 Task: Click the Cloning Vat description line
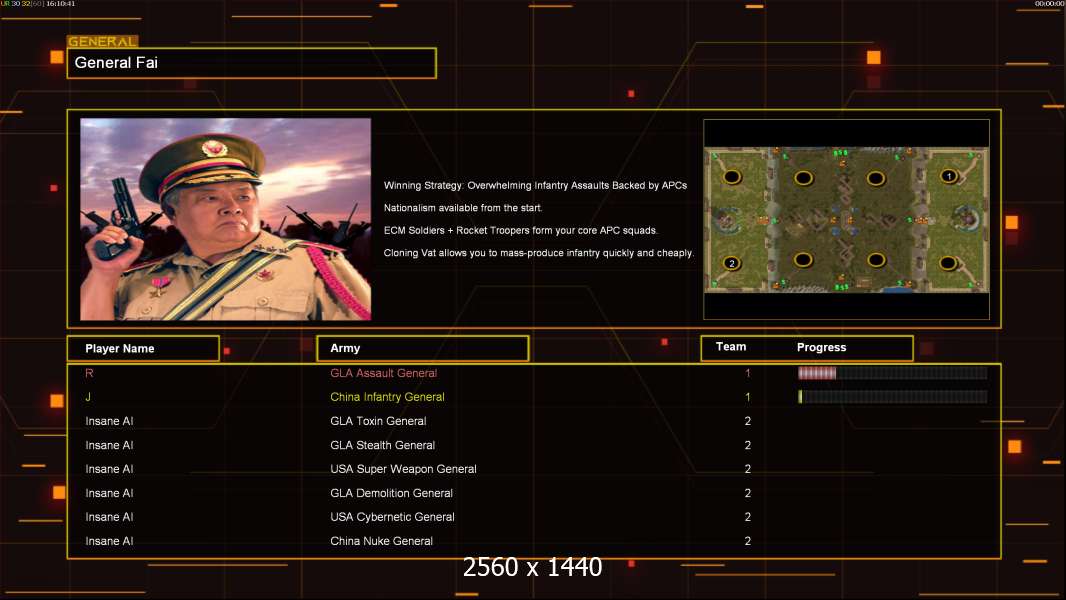[538, 253]
